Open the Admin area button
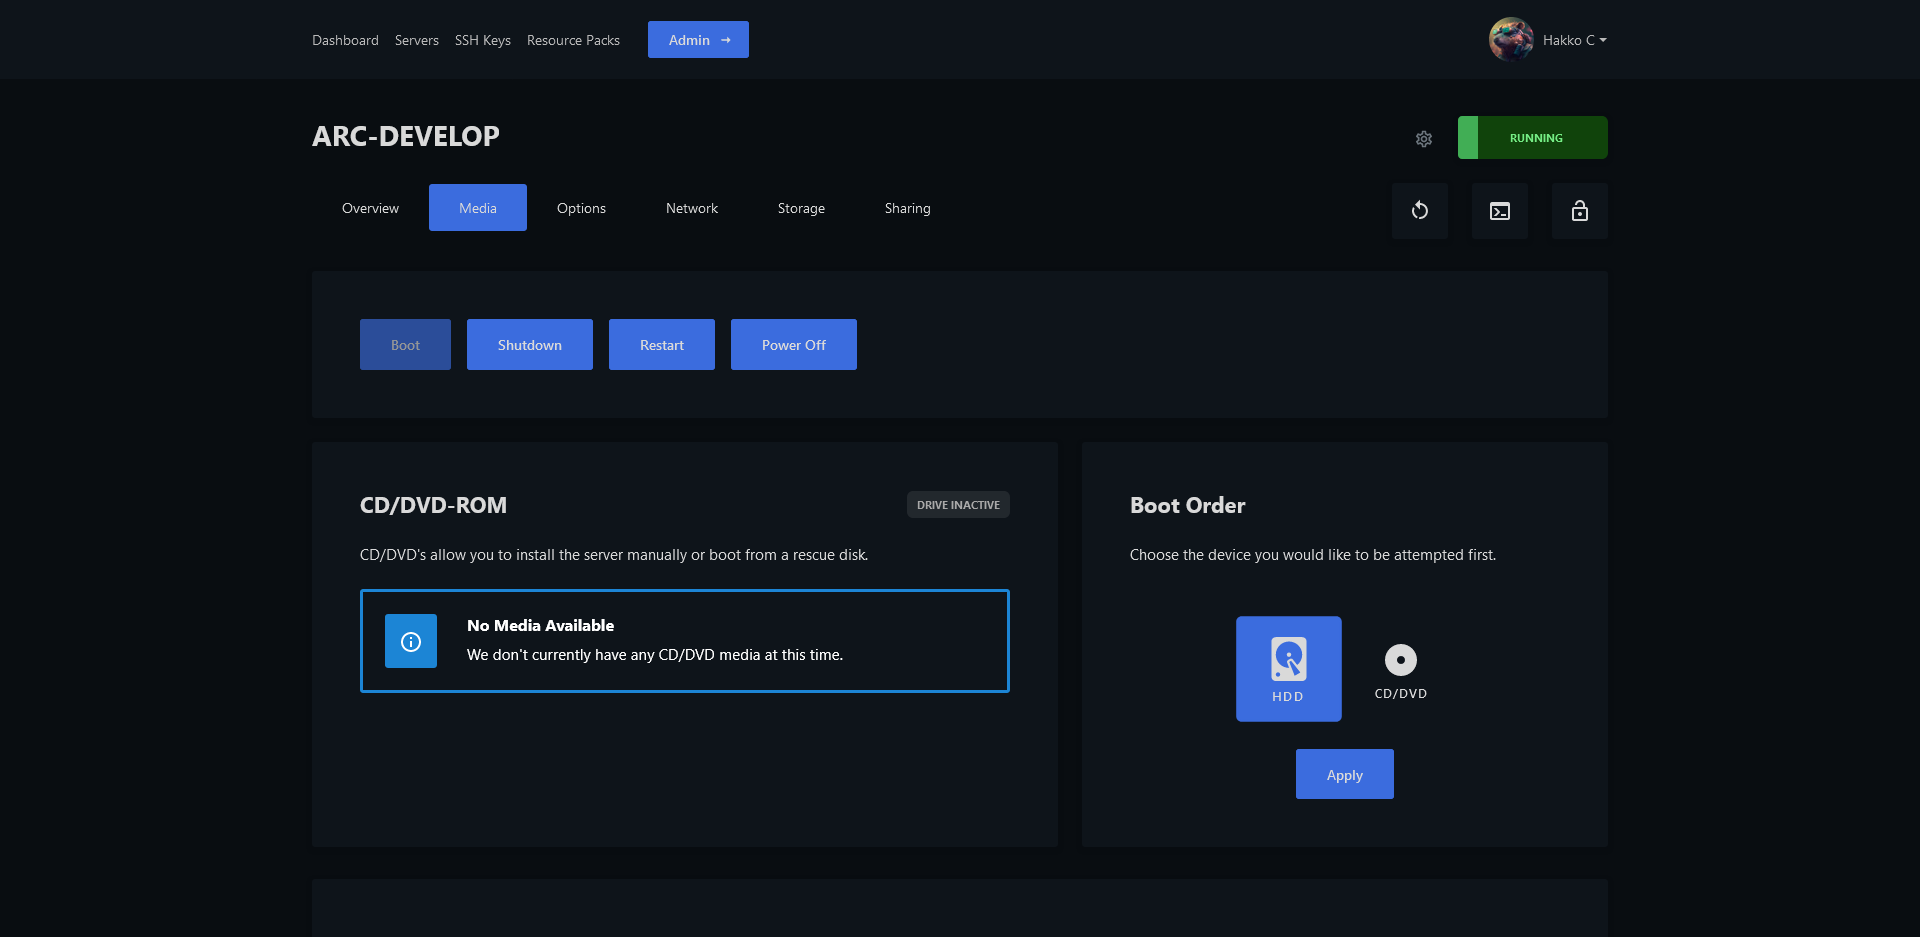 [698, 40]
